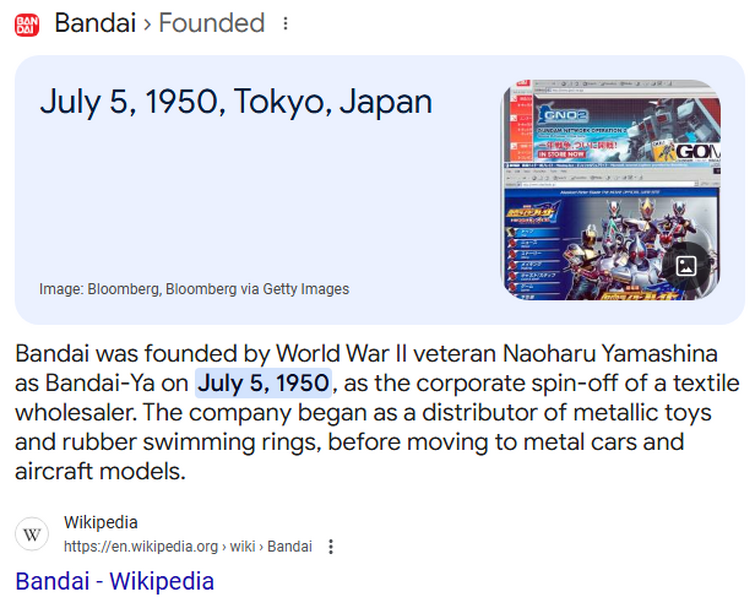Click the red Bandai logo icon

(x=26, y=25)
